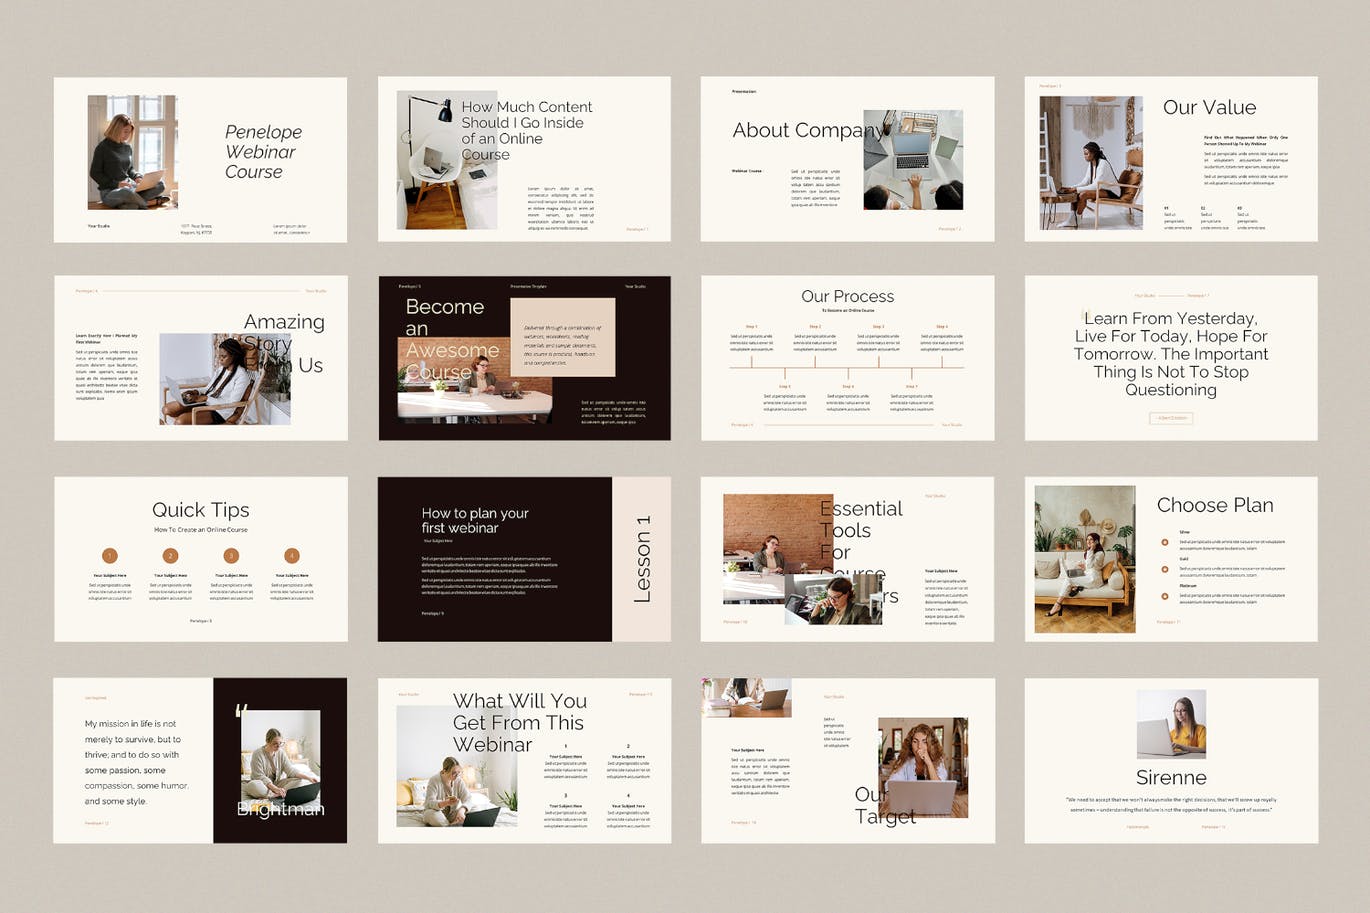Select the Silver plan bullet
Screen dimensions: 1370x913
click(1165, 543)
